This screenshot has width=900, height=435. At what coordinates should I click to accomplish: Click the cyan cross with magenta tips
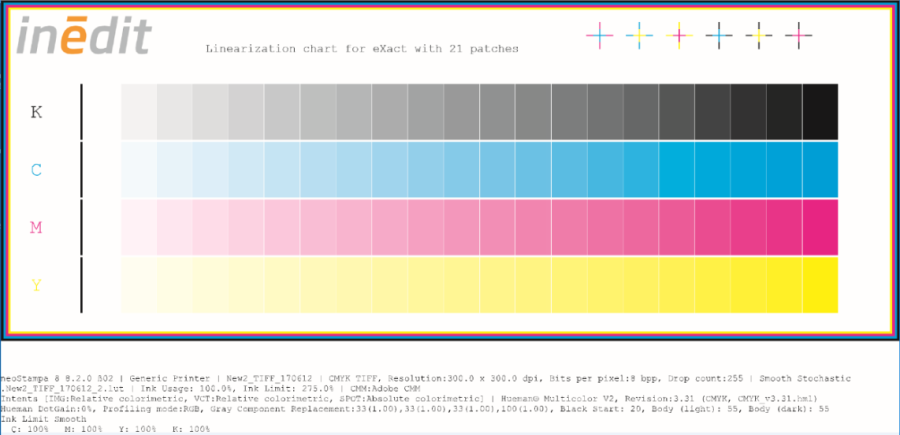pyautogui.click(x=600, y=35)
